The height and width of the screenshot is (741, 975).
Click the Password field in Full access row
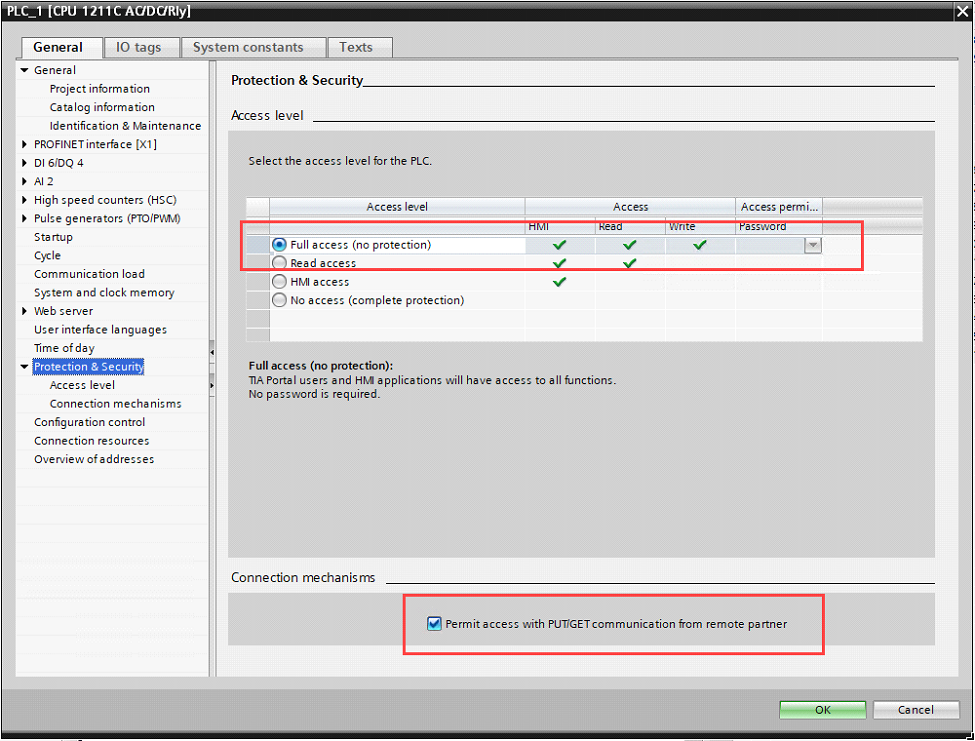click(x=770, y=245)
